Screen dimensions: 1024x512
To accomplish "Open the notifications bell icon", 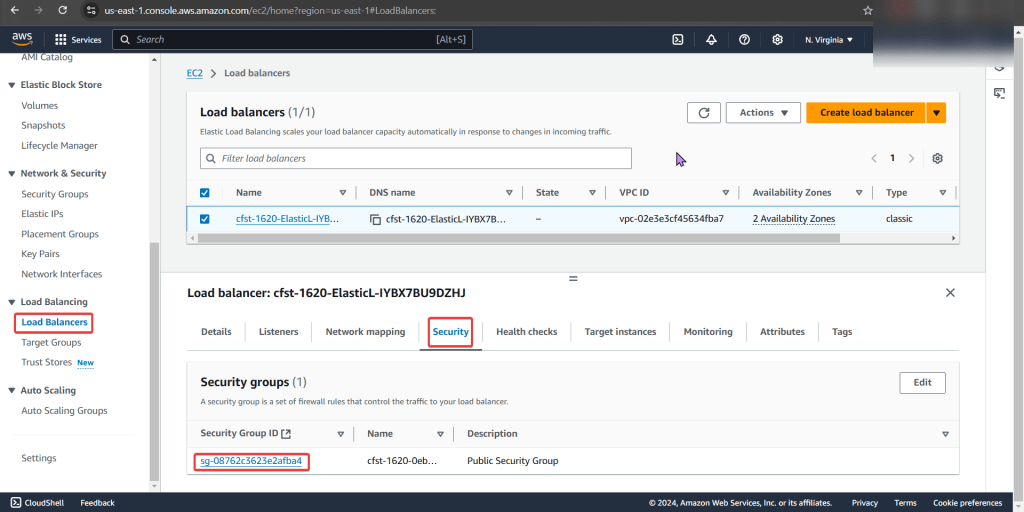I will [x=711, y=40].
